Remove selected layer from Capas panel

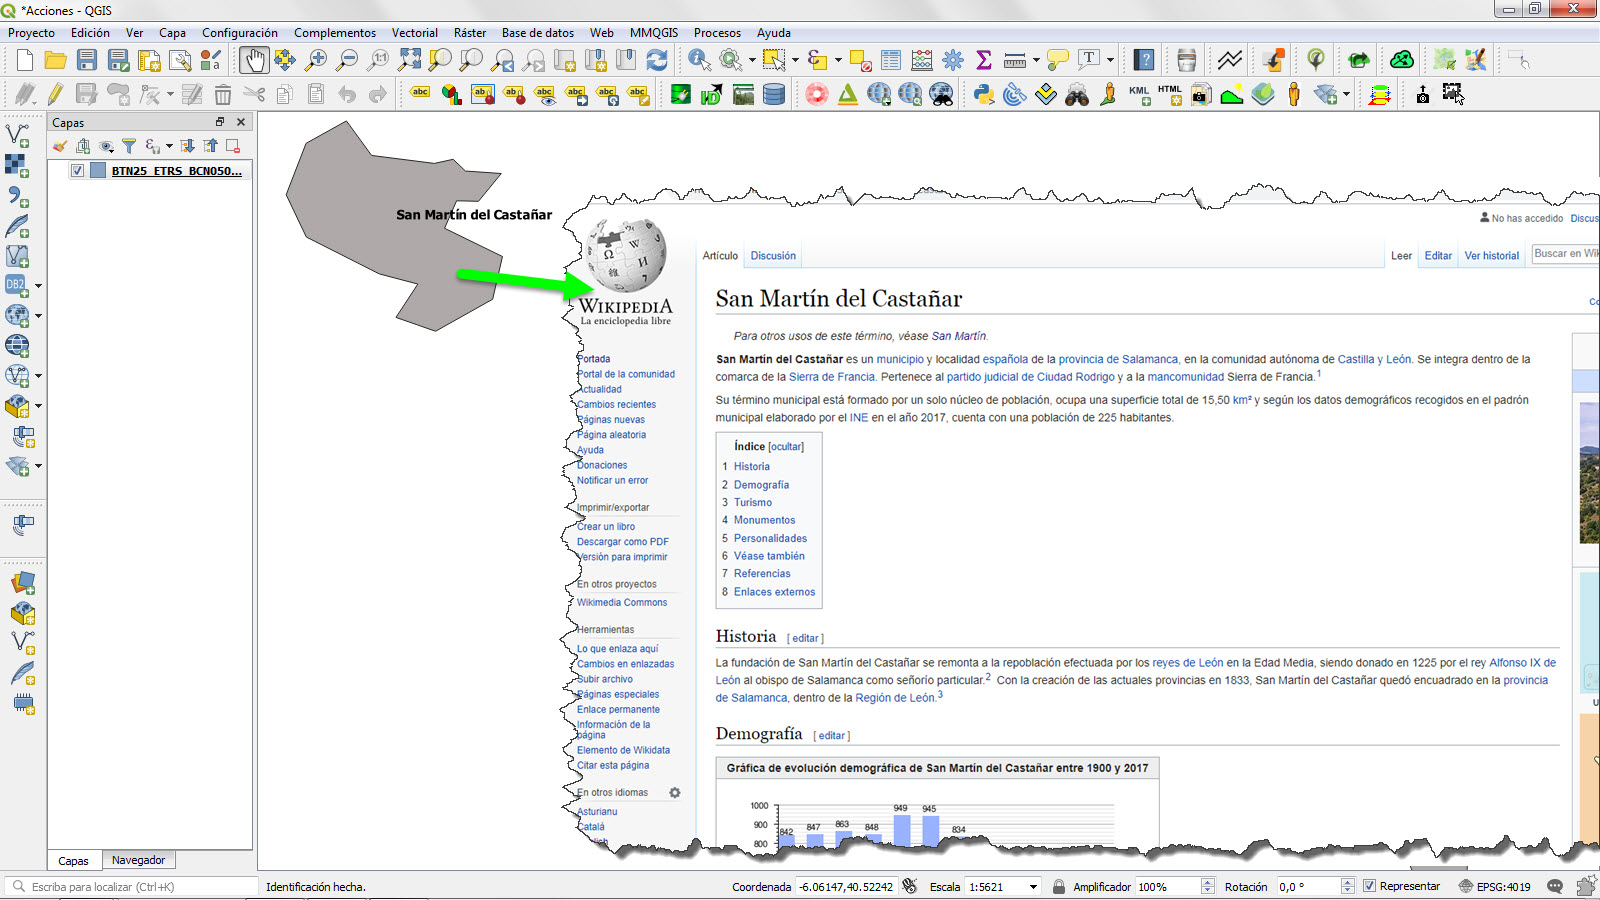coord(233,146)
